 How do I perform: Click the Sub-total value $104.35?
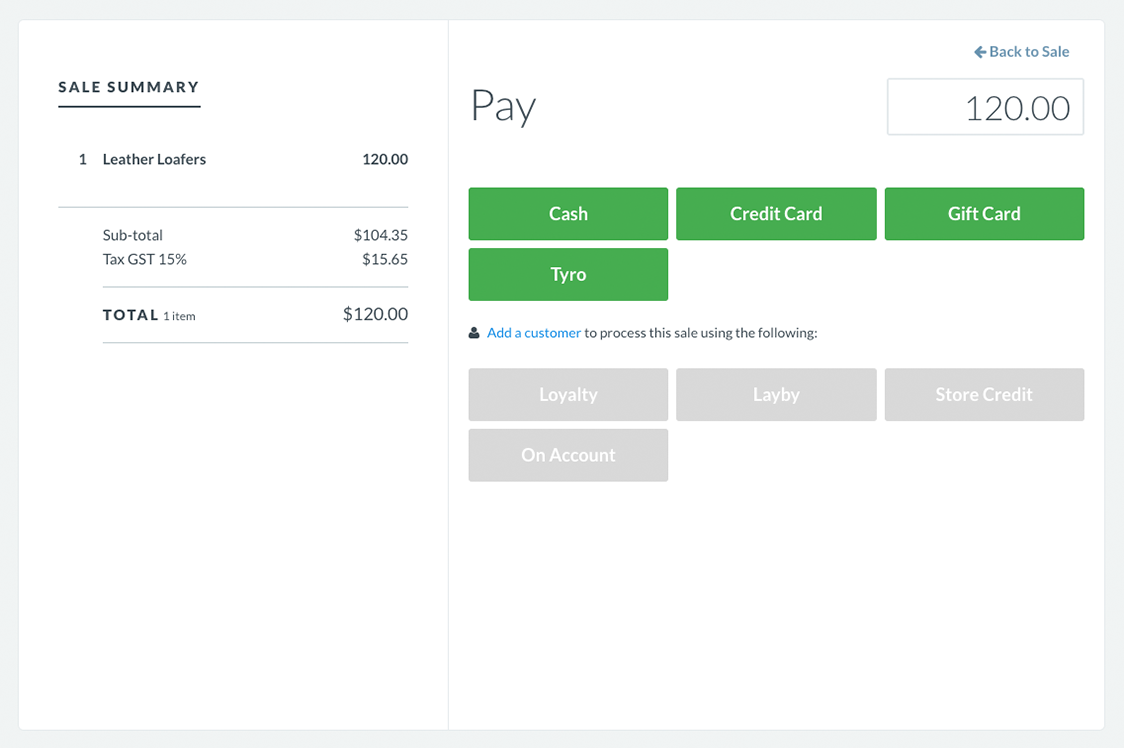point(381,235)
